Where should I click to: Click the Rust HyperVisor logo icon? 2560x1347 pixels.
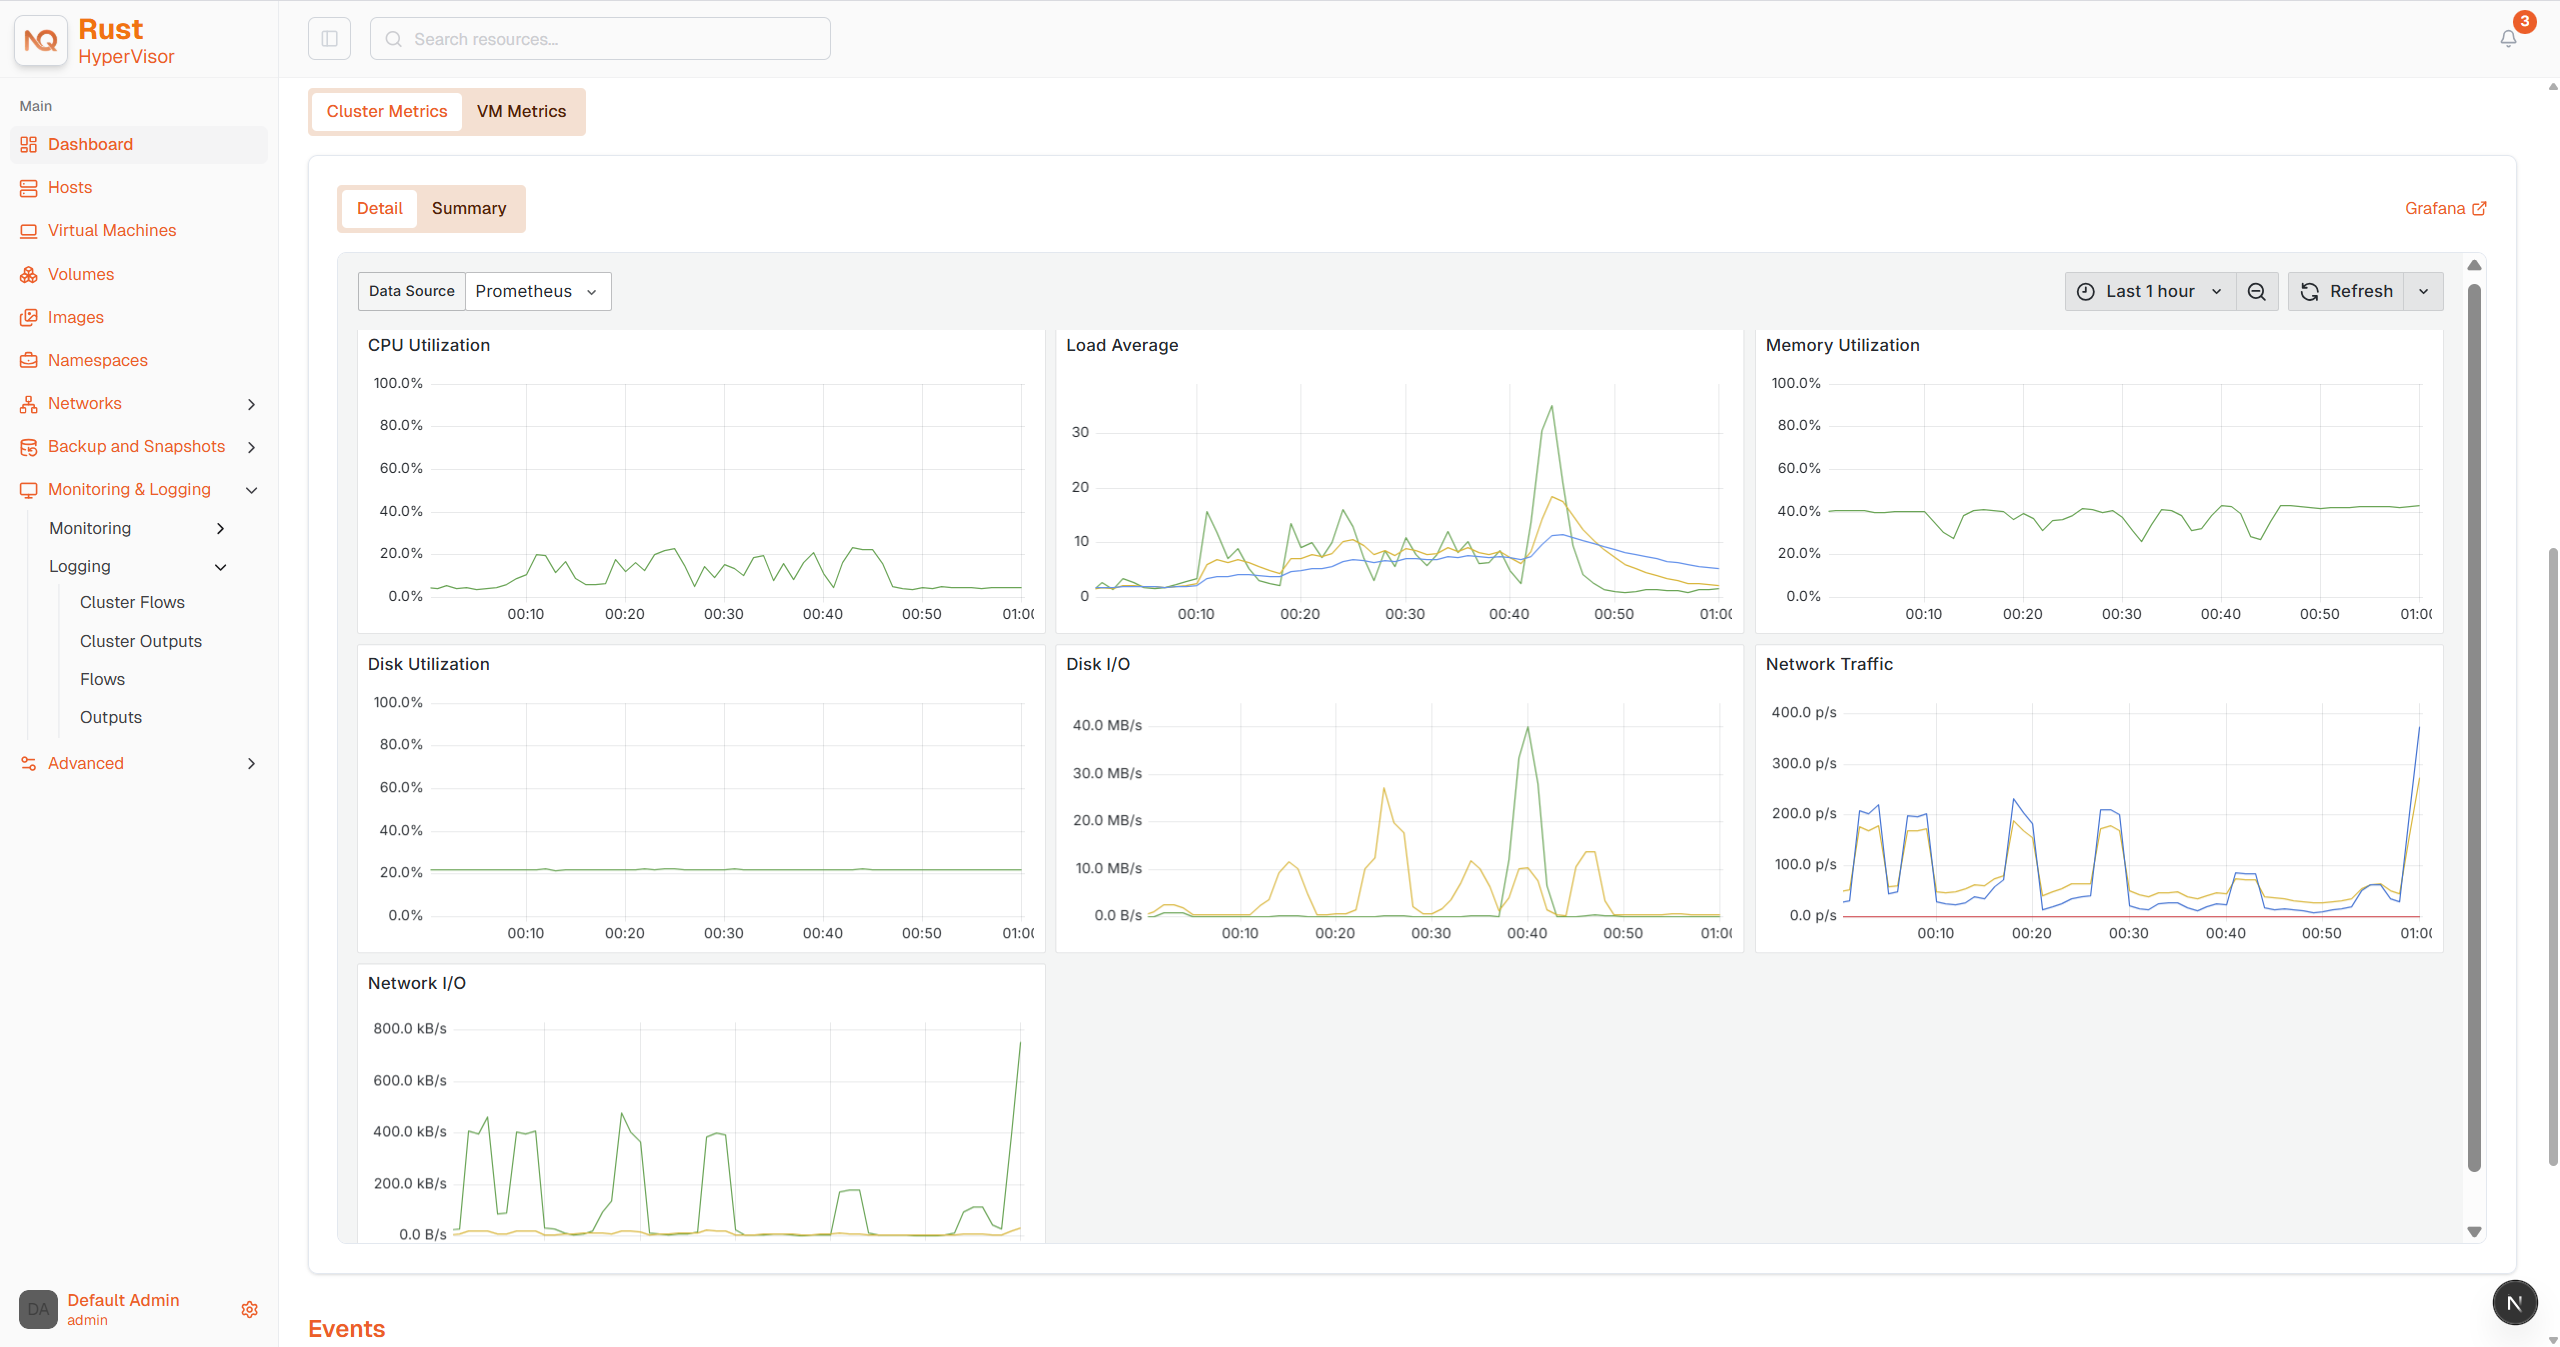tap(41, 41)
